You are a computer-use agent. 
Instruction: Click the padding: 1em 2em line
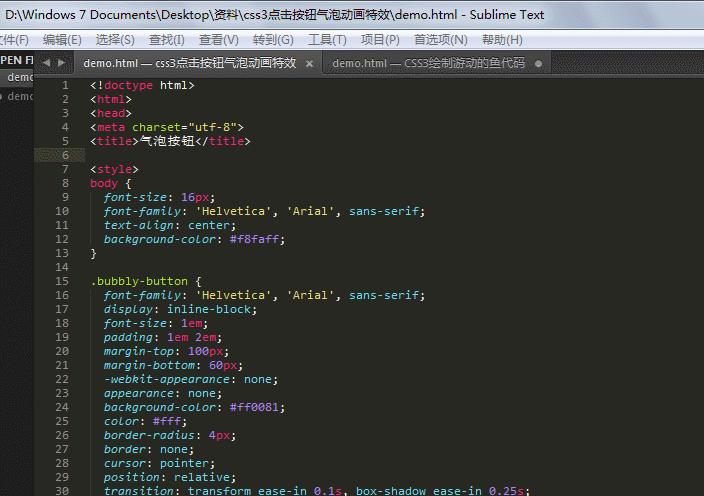coord(163,338)
